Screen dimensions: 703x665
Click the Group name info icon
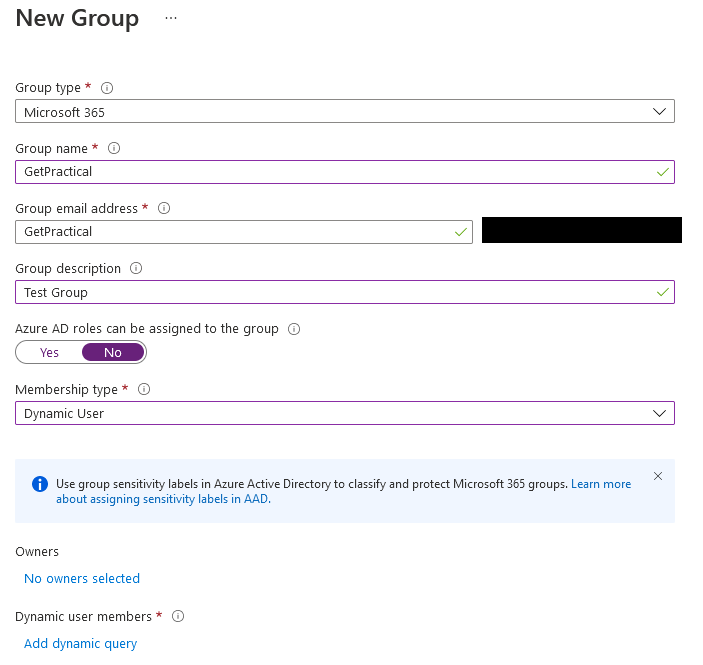click(114, 148)
